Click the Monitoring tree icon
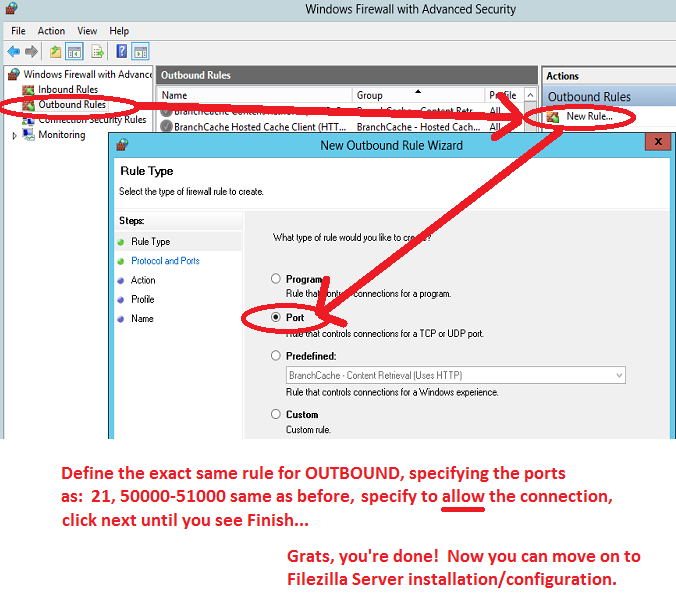Viewport: 676px width, 601px height. 28,135
